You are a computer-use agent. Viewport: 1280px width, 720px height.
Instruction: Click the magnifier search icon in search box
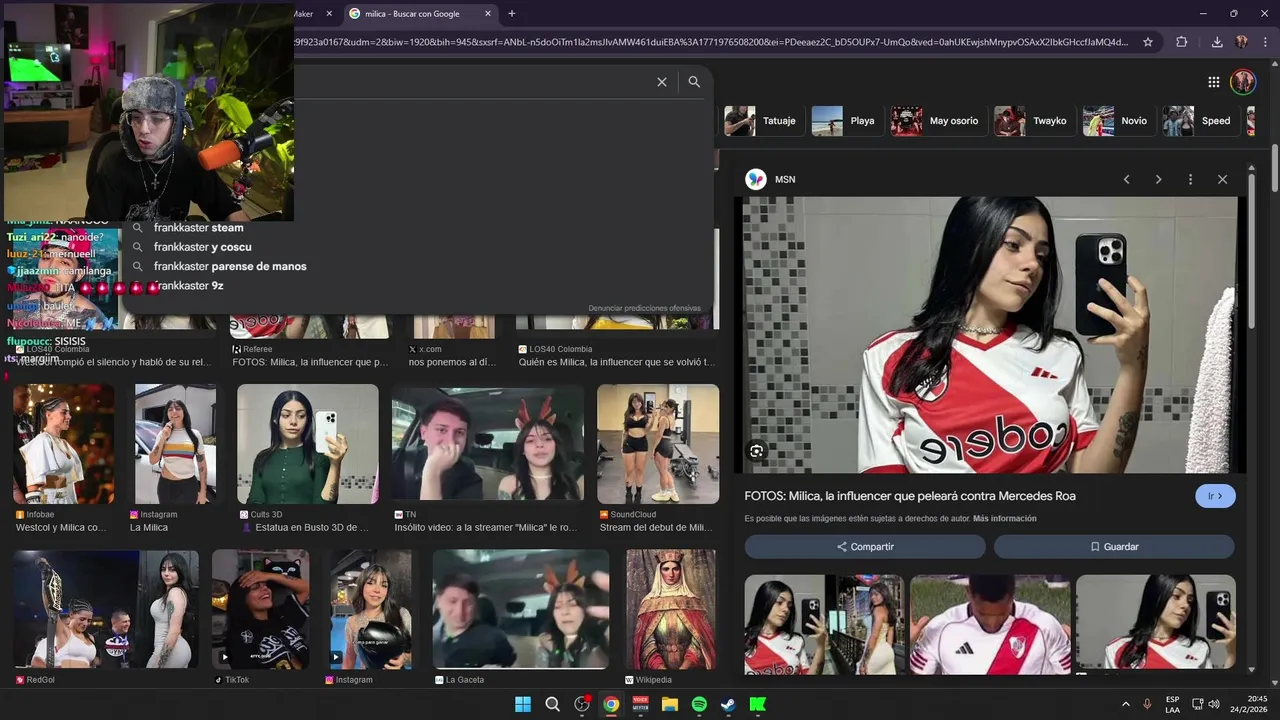[x=694, y=82]
